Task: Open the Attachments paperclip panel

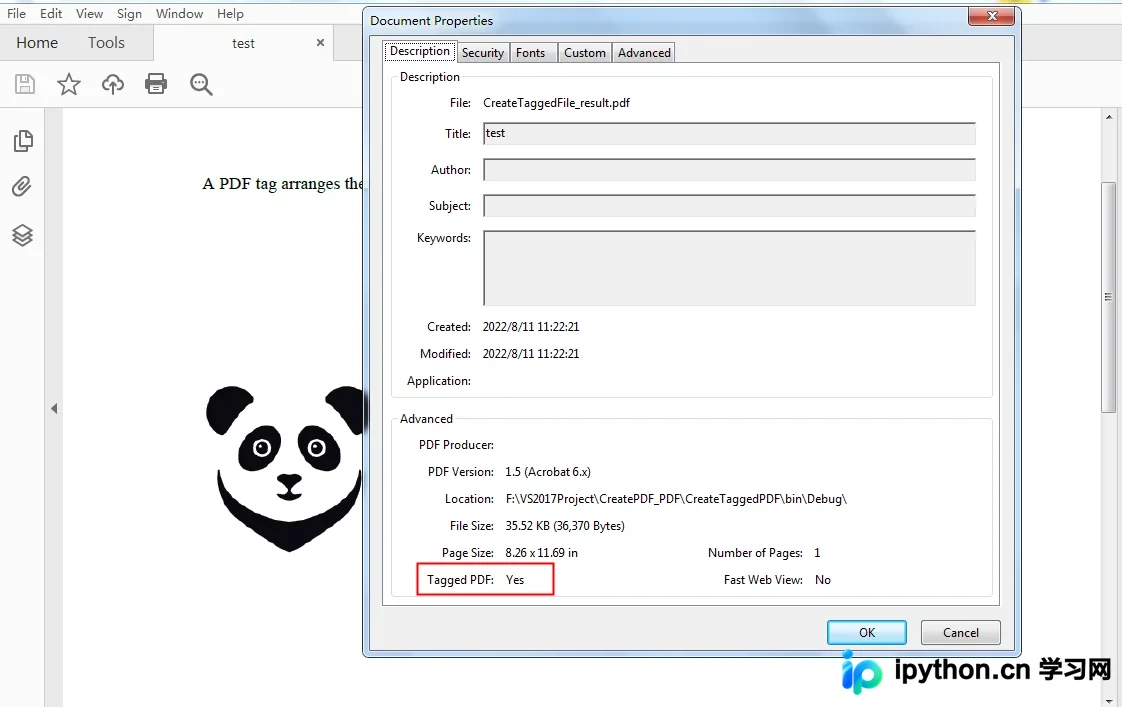Action: click(22, 187)
